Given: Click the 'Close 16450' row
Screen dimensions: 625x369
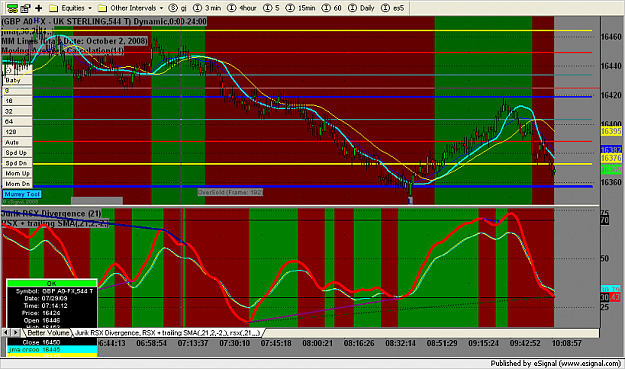Looking at the screenshot, I should click(x=52, y=342).
